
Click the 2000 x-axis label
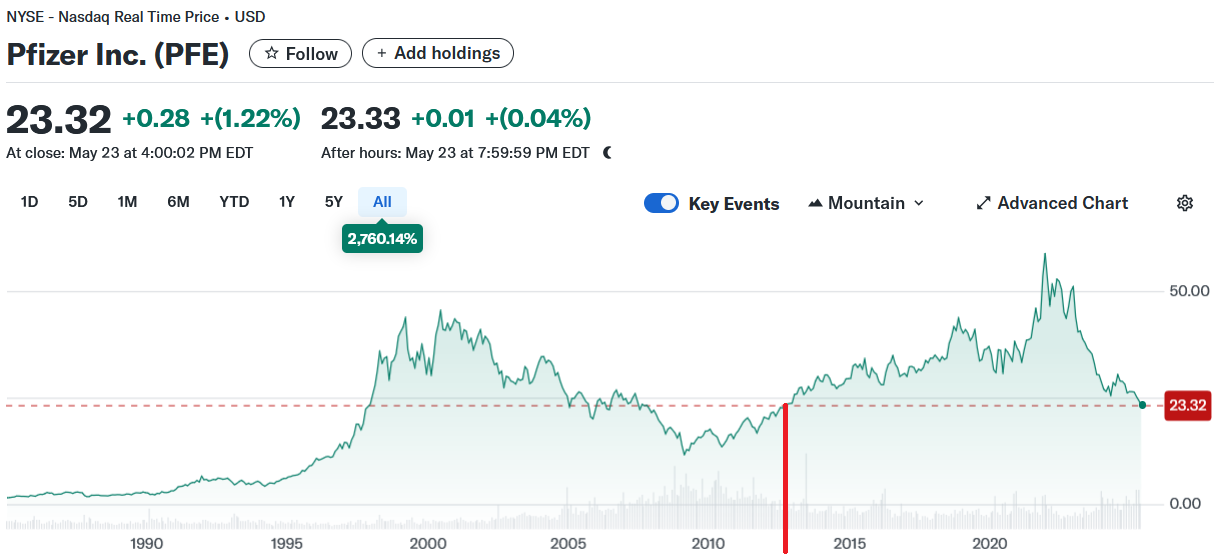(428, 543)
